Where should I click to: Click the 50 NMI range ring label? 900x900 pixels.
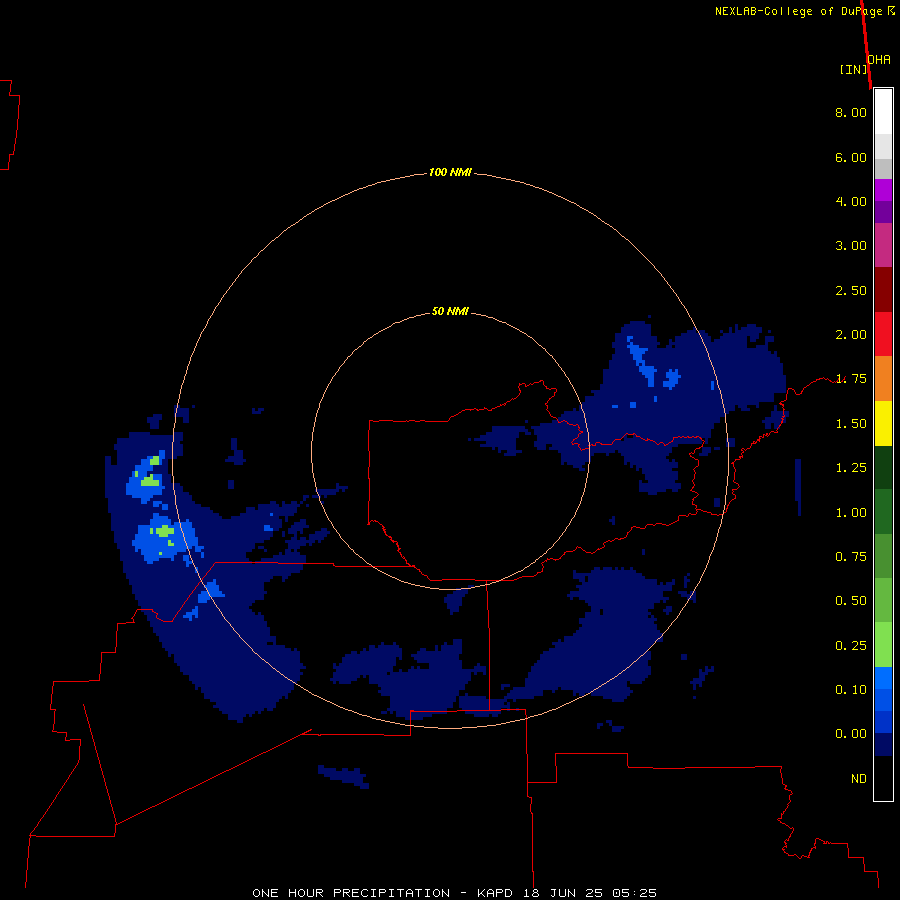click(450, 312)
